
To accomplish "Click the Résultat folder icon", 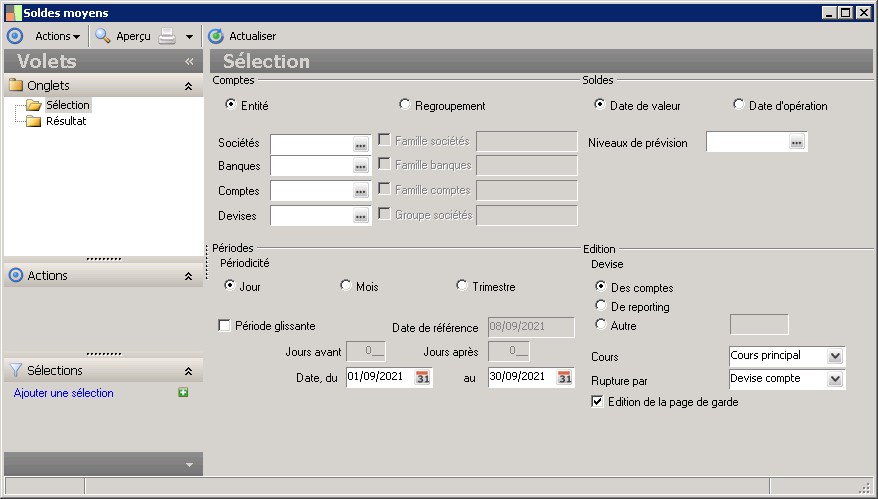I will 34,121.
